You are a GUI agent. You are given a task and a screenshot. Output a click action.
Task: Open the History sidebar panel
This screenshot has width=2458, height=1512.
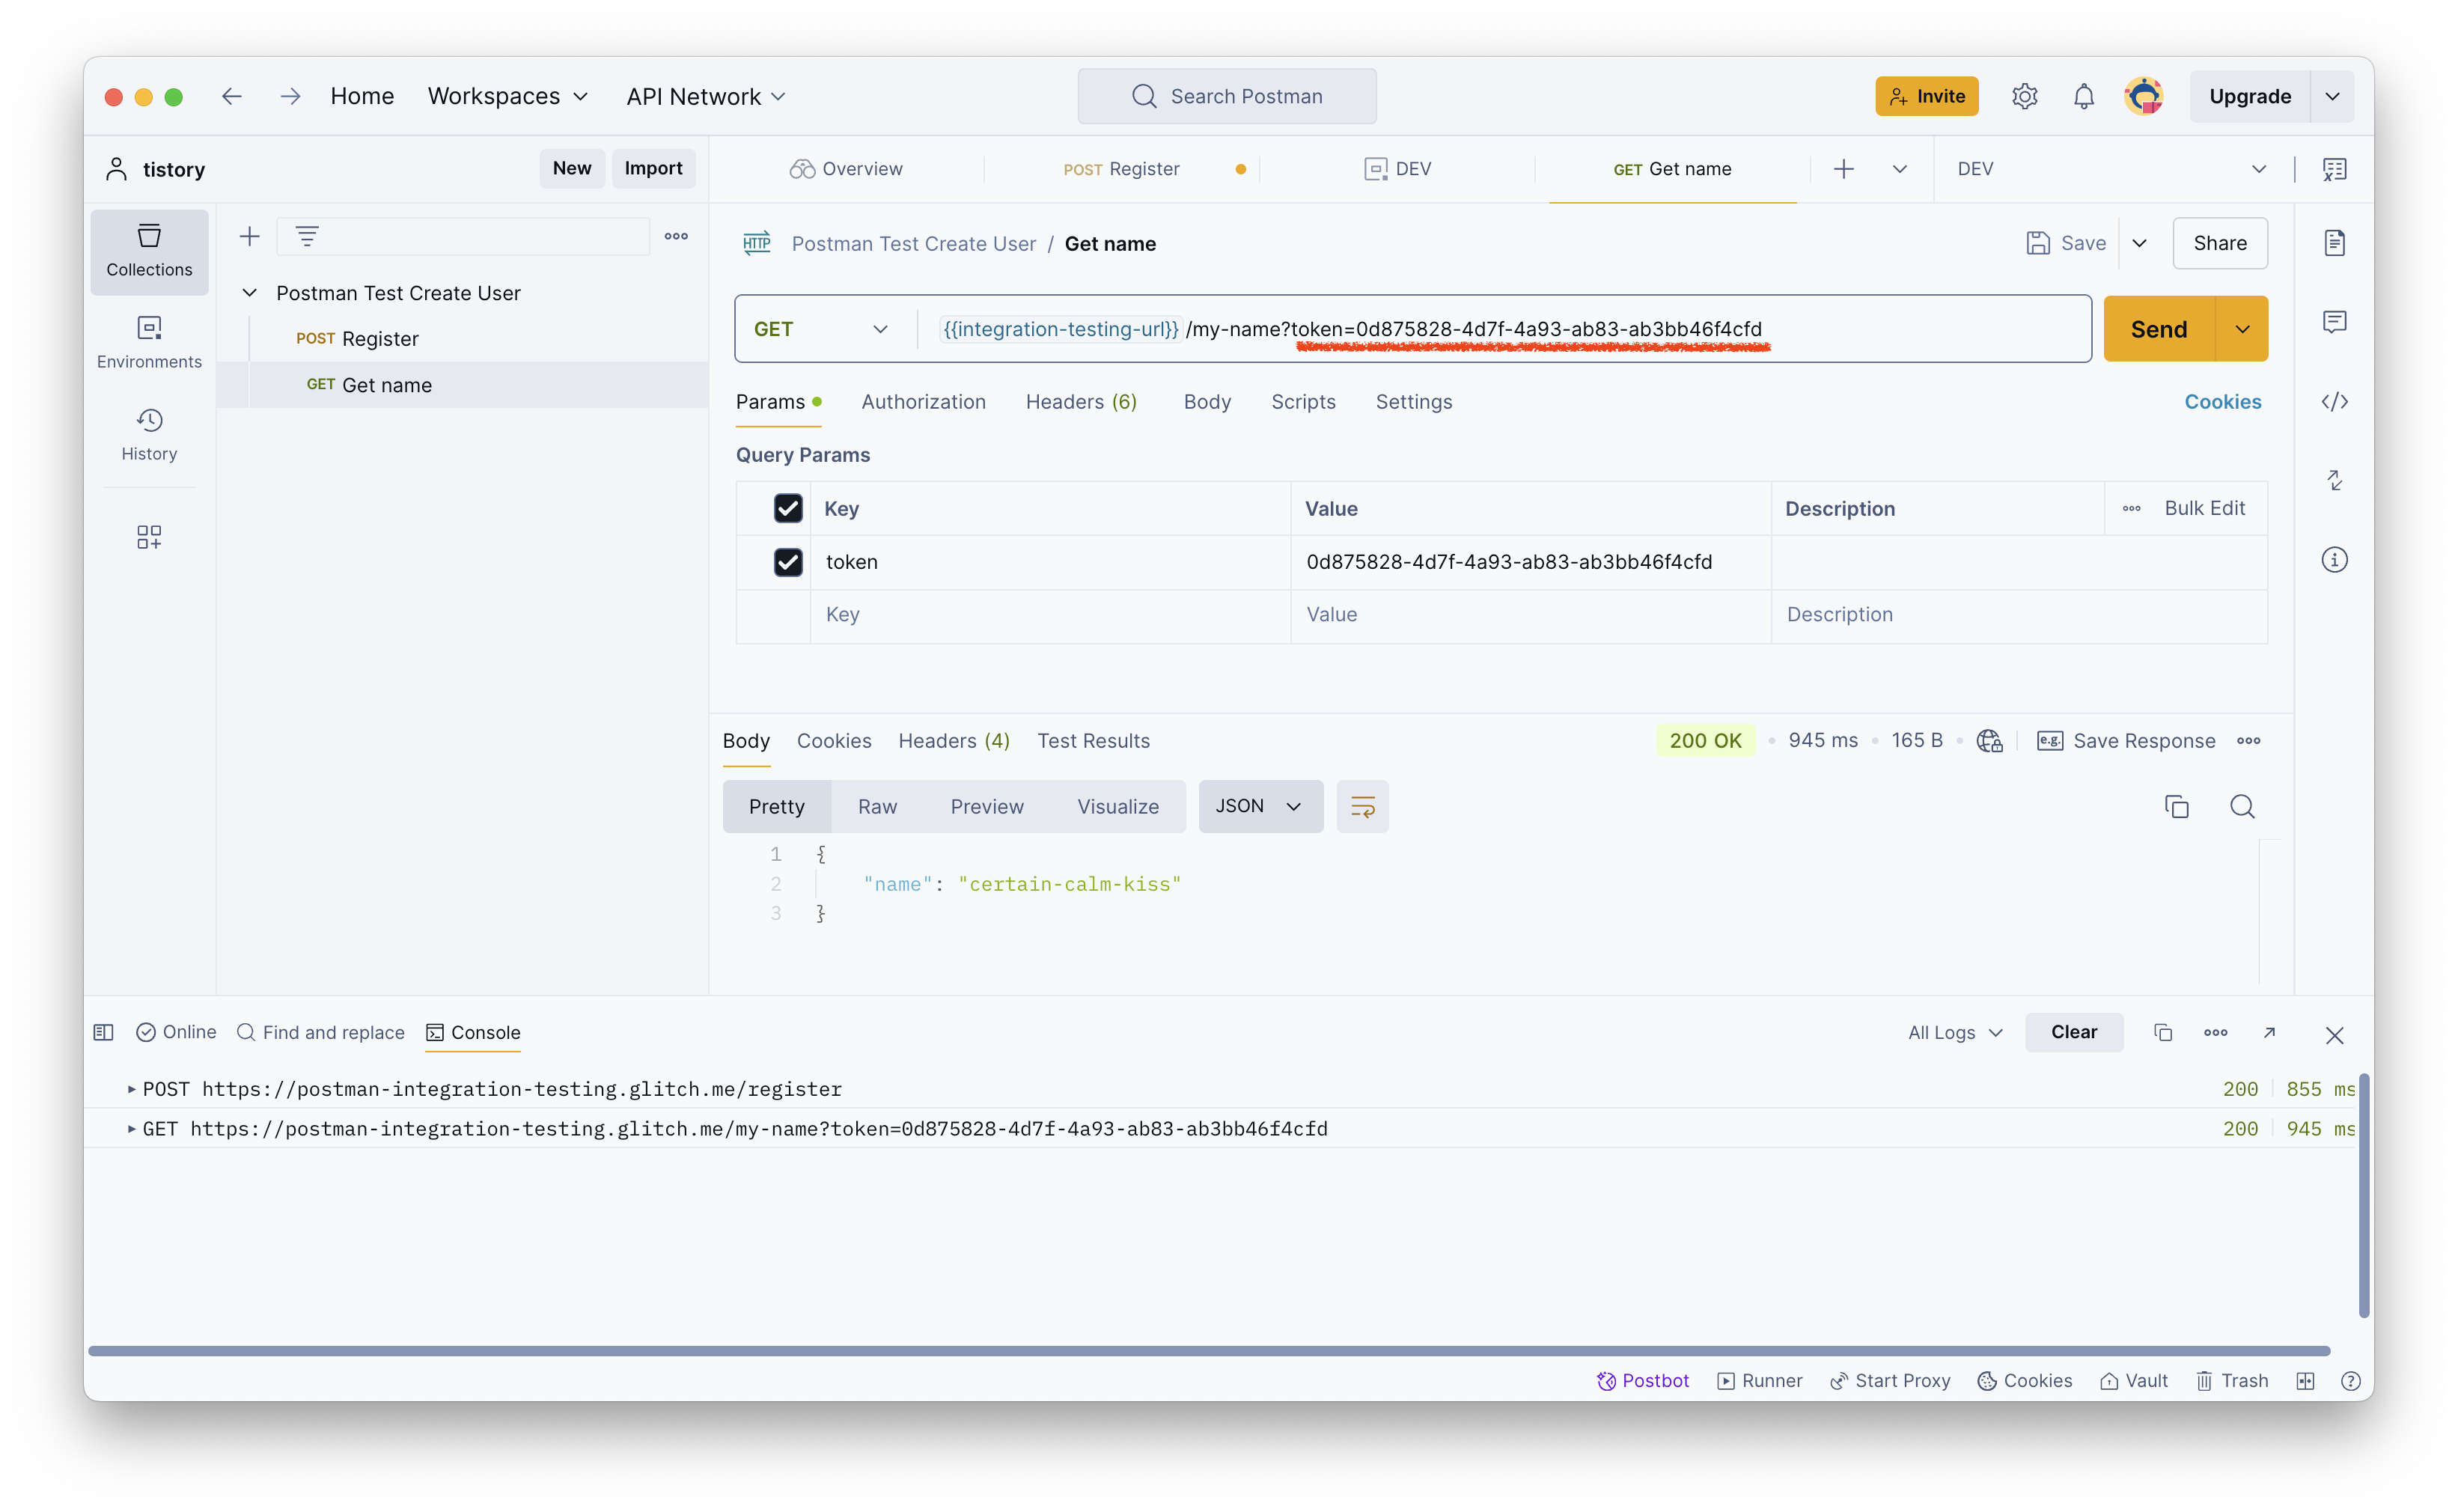(149, 434)
